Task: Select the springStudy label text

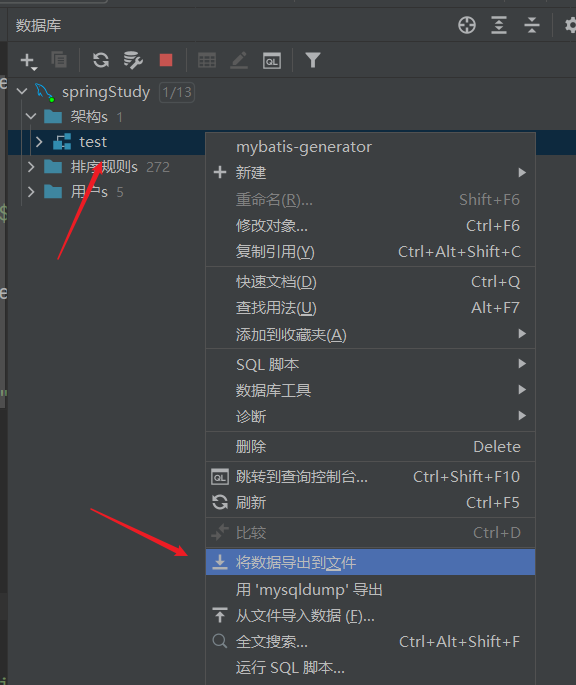Action: pyautogui.click(x=106, y=92)
